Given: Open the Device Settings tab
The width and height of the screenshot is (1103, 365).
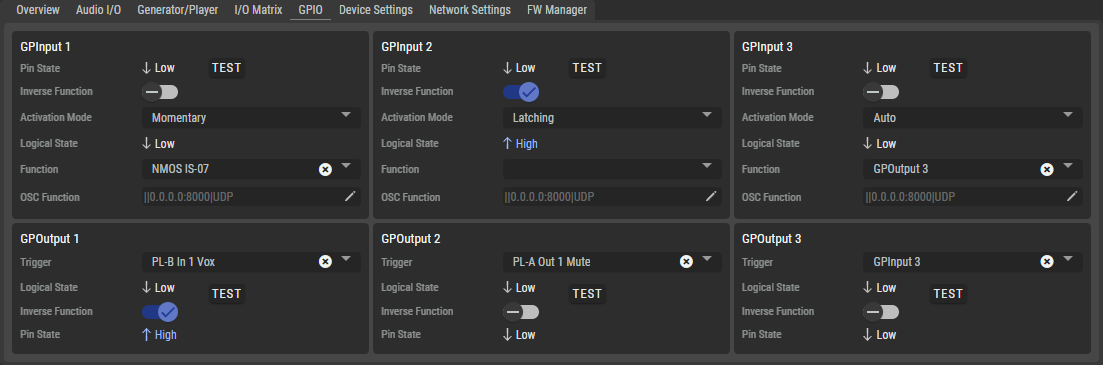Looking at the screenshot, I should [376, 10].
